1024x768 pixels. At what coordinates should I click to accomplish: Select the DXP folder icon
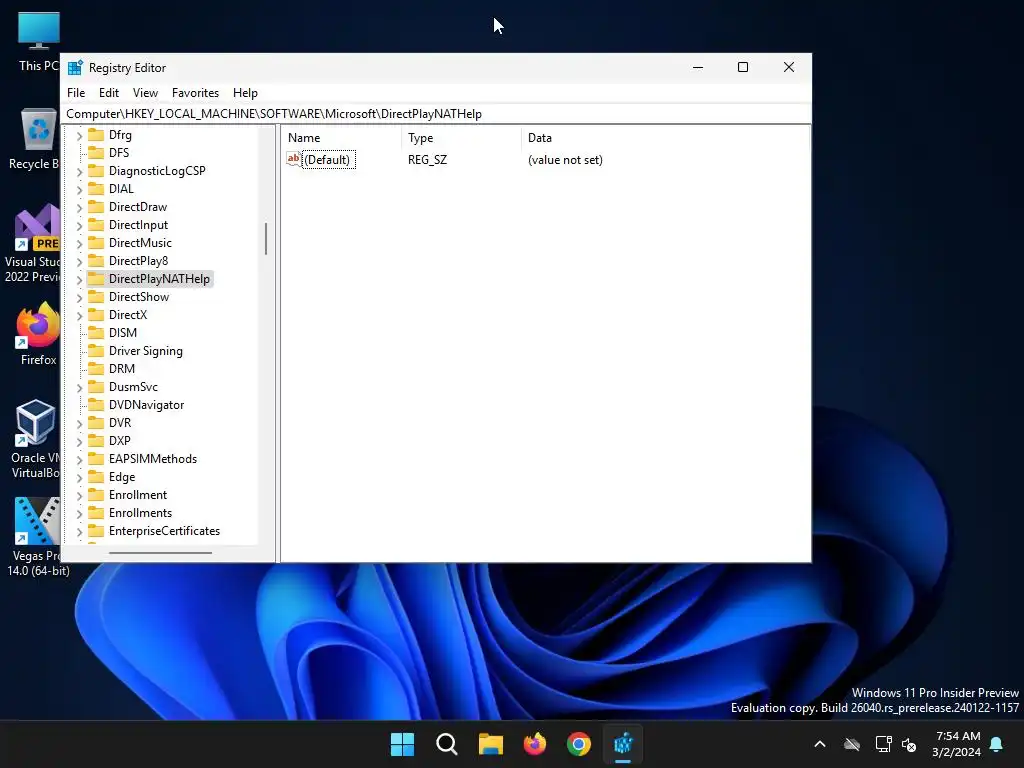tap(96, 441)
